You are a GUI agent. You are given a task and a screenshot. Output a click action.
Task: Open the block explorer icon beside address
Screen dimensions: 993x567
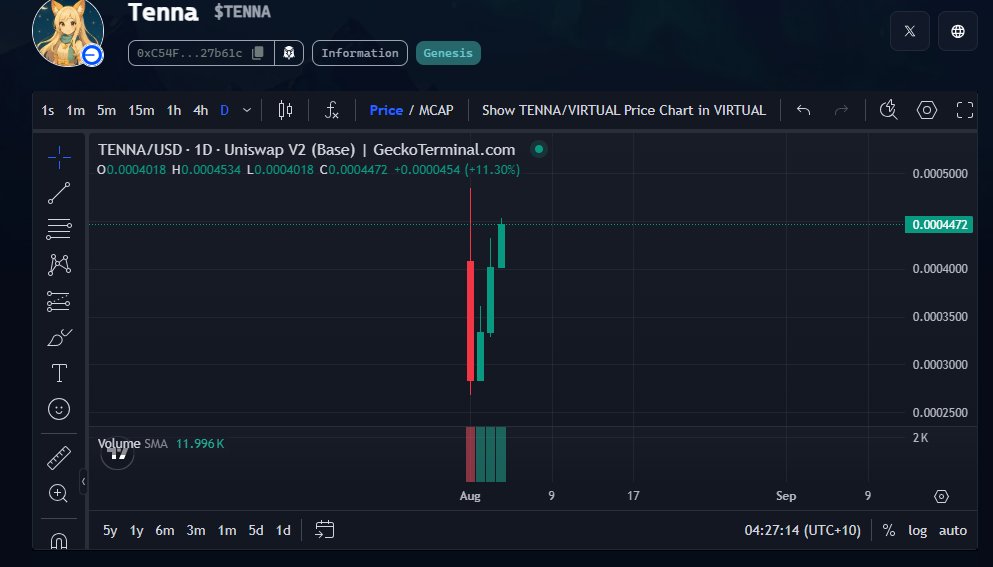point(289,53)
